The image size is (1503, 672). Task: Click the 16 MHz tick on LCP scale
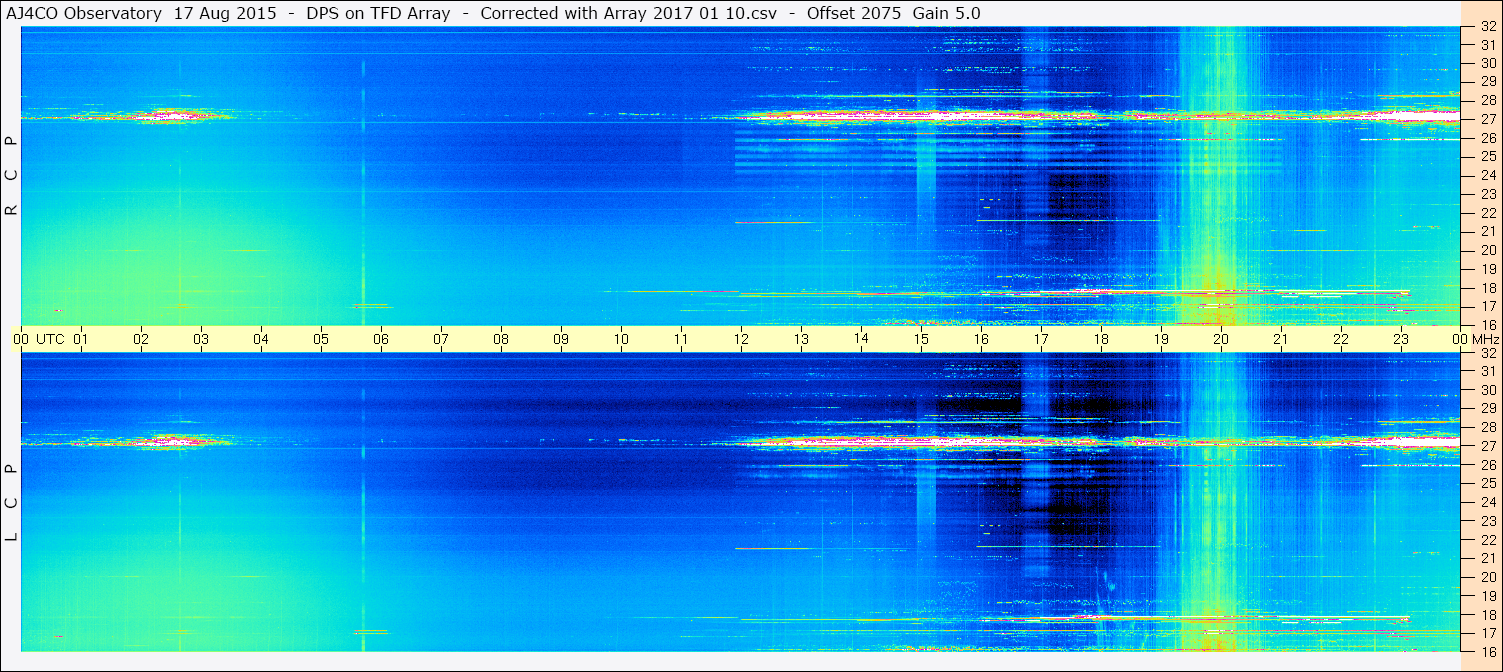pyautogui.click(x=1488, y=651)
